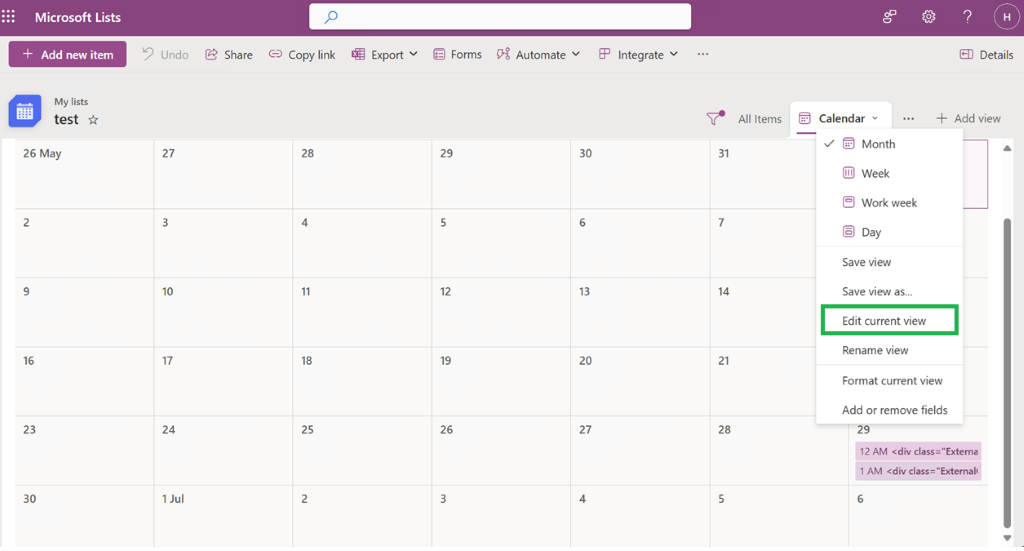
Task: Click the blue calendar list icon
Action: coord(25,111)
